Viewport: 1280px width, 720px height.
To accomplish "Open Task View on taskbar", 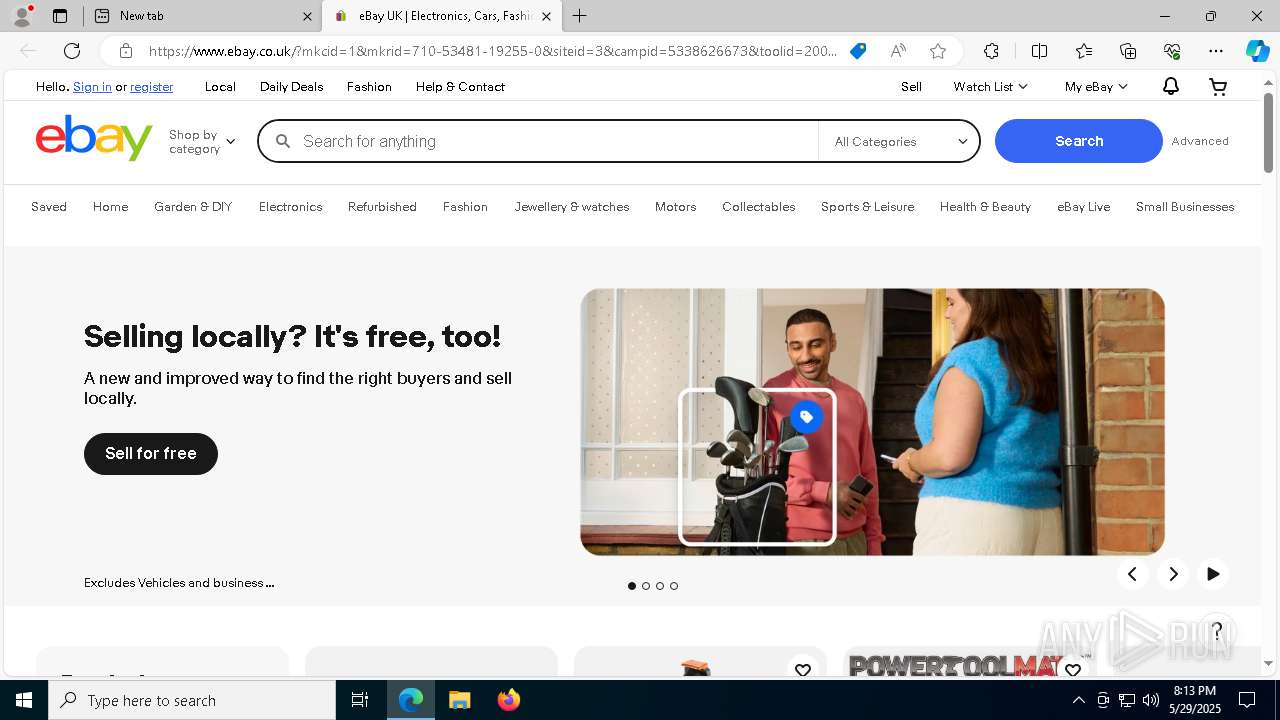I will (360, 700).
